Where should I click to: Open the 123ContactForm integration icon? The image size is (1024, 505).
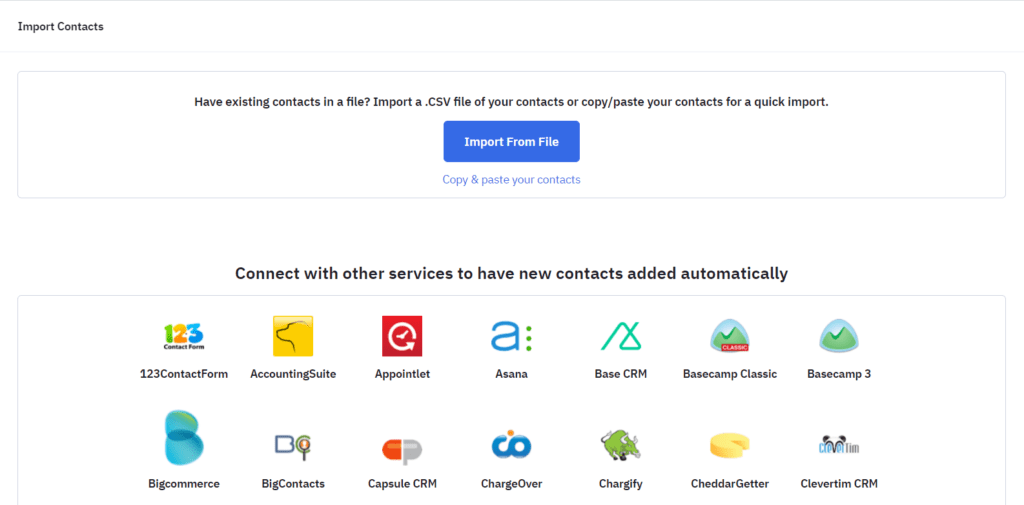tap(184, 336)
